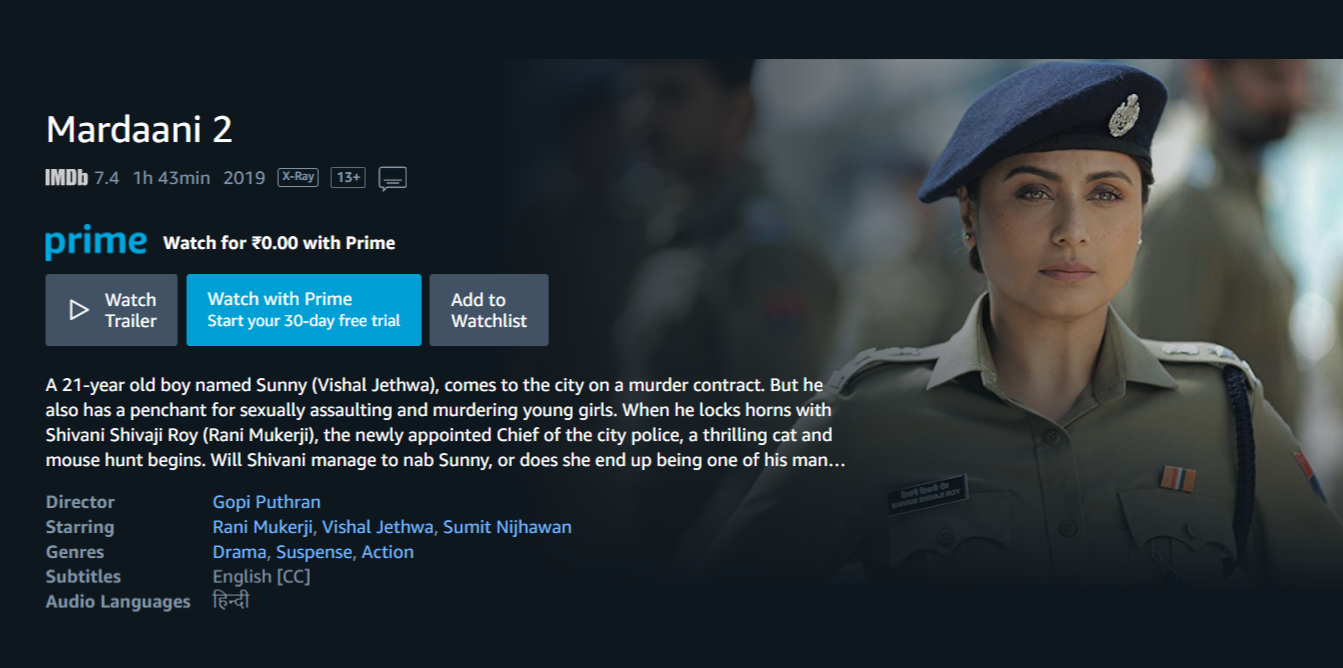Browse the Suspense genre link
This screenshot has height=668, width=1343.
tap(314, 552)
